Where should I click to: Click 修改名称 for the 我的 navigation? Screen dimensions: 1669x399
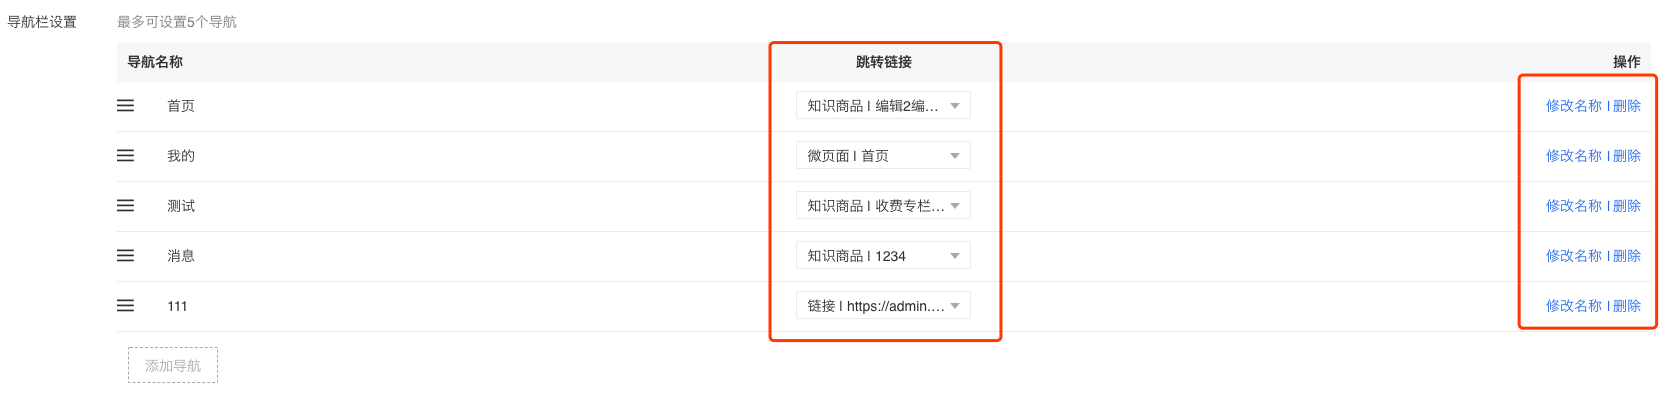1573,155
